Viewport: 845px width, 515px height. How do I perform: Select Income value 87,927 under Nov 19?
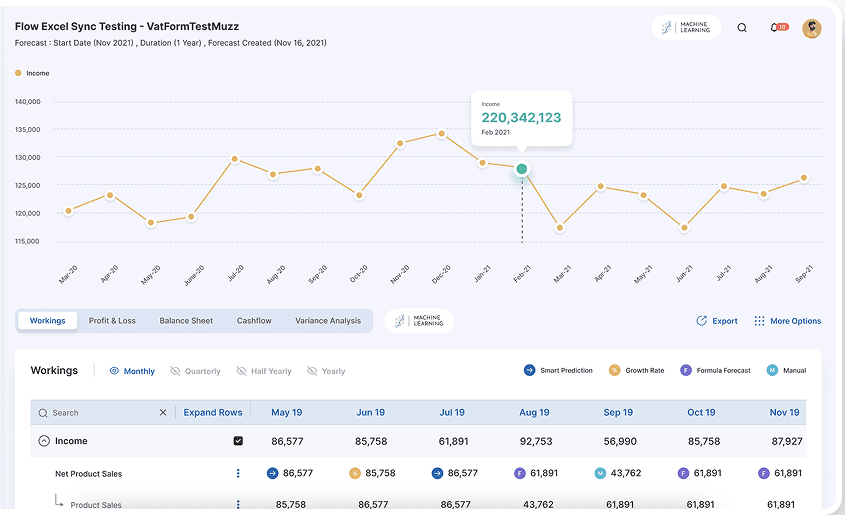tap(787, 441)
